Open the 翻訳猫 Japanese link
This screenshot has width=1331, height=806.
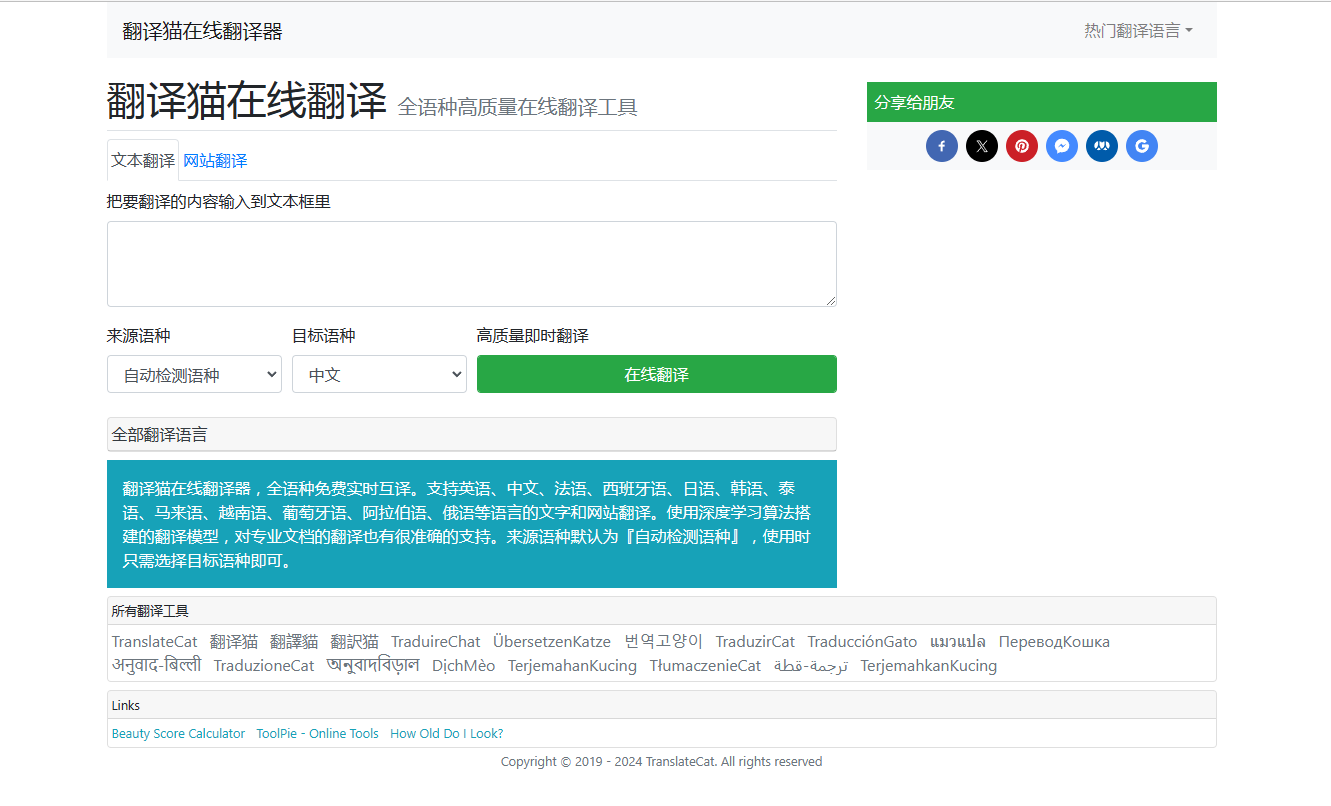(x=355, y=641)
